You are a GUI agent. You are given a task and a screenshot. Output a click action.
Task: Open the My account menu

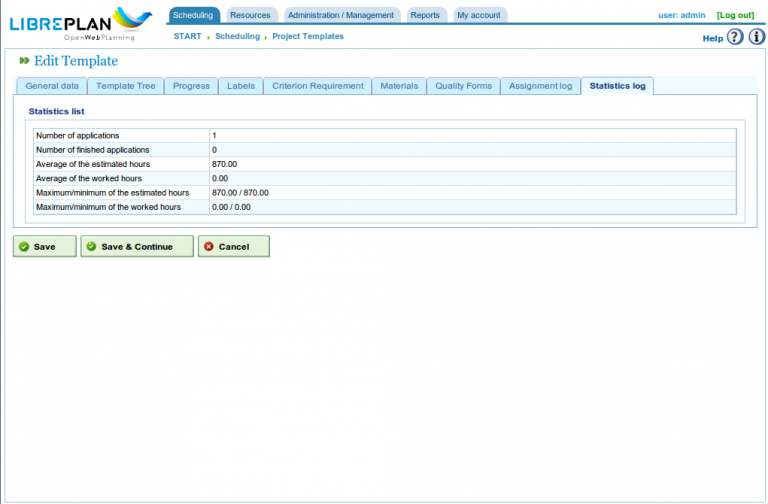point(479,15)
